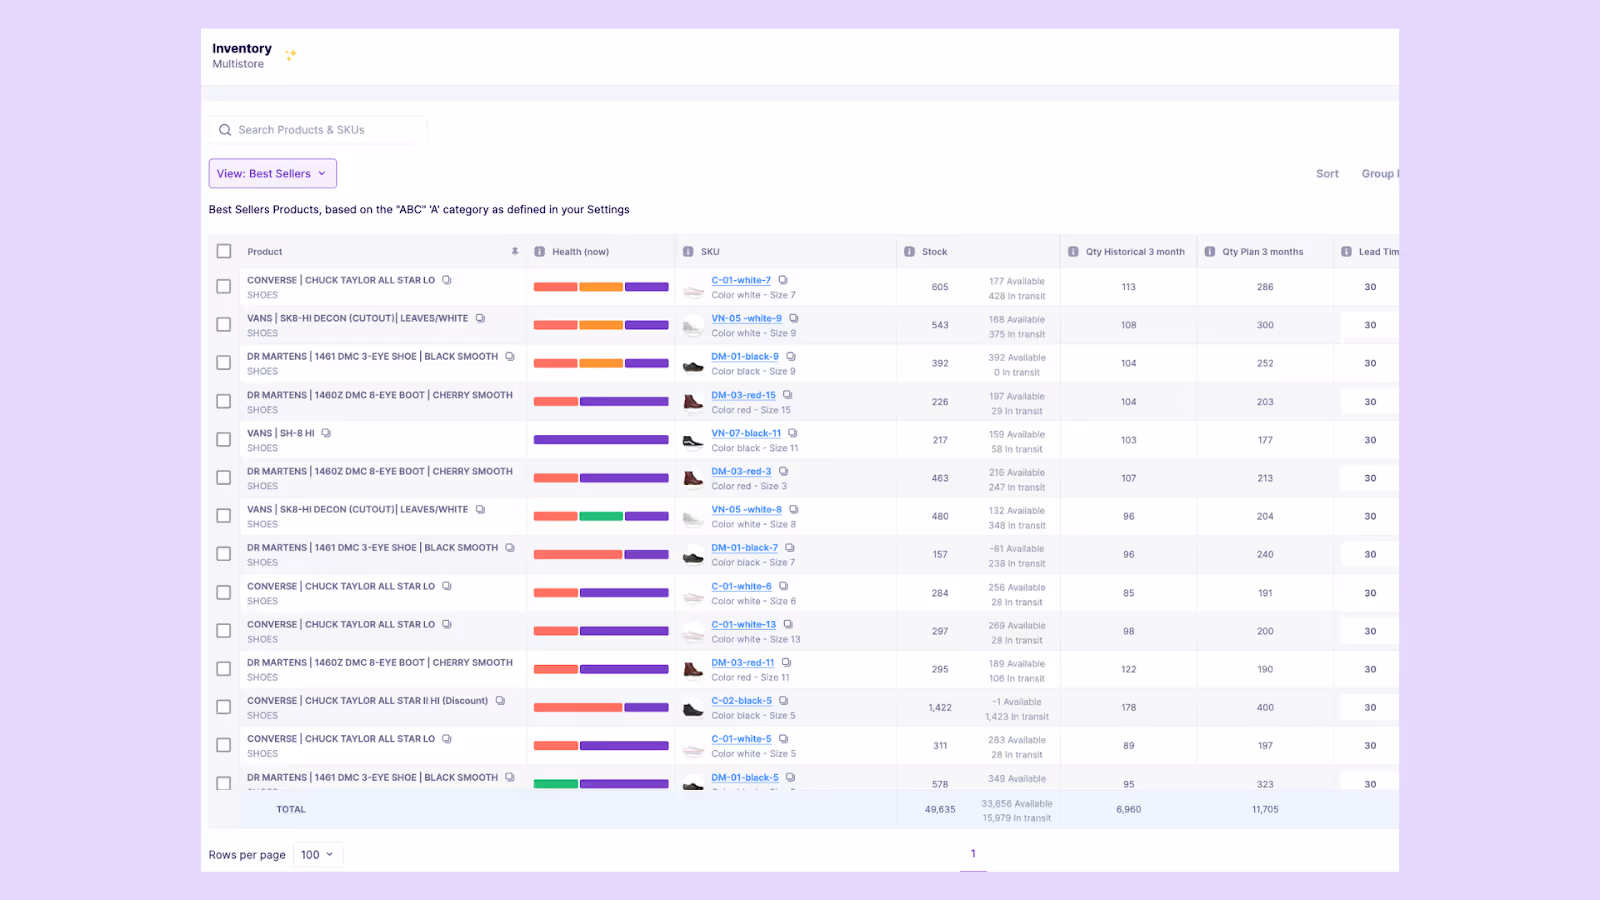Copy SKU C-02-black-5 using copy icon
Screen dimensions: 1600x900
coord(784,700)
